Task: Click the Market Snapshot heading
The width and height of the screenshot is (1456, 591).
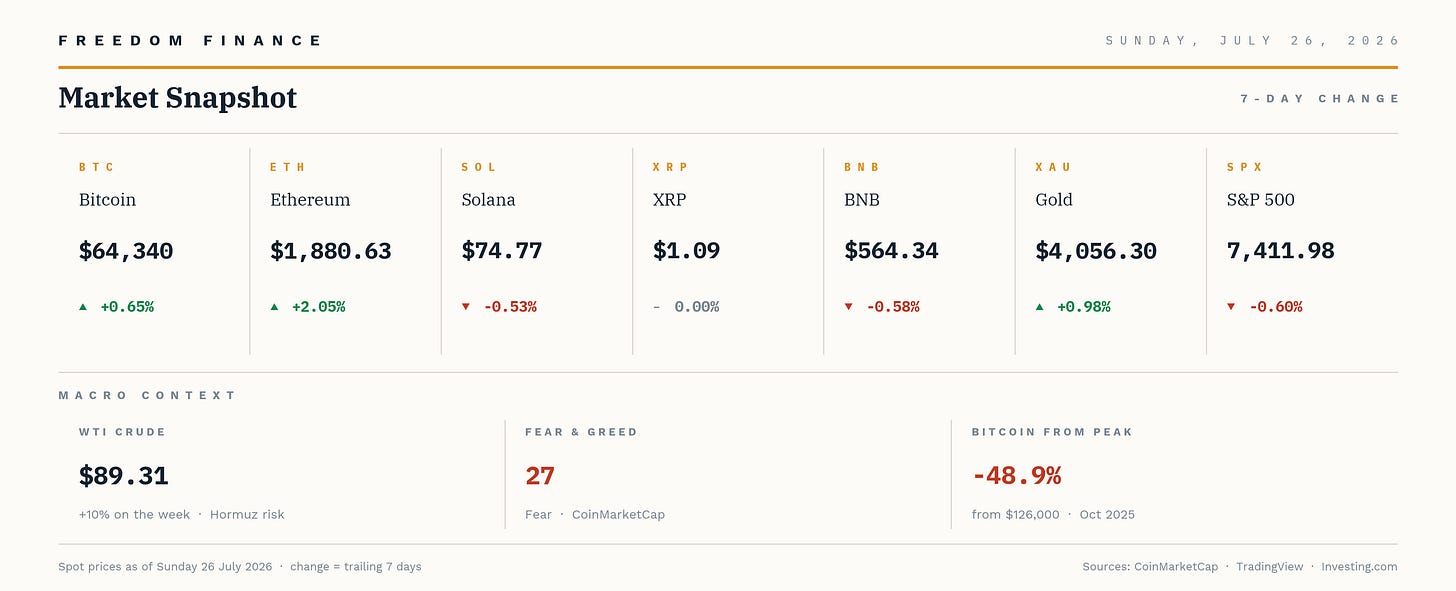Action: pyautogui.click(x=178, y=98)
